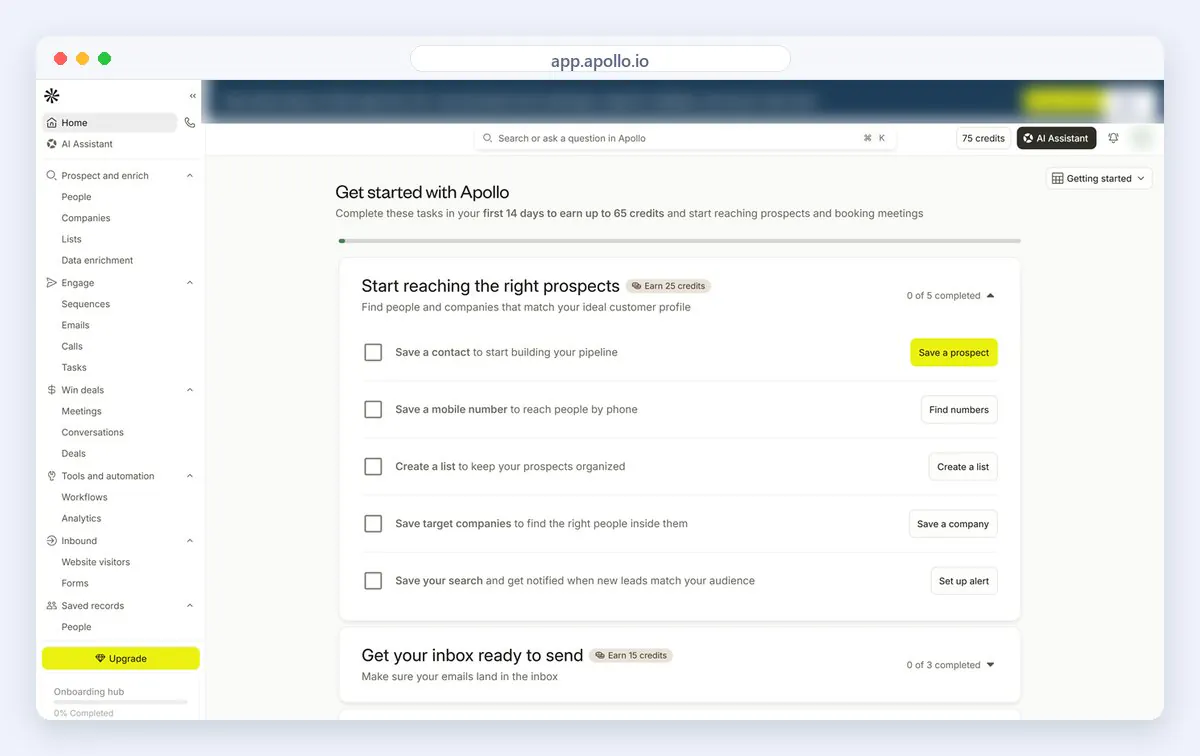Click the coin icon in Earn 25 credits
1200x756 pixels.
click(636, 286)
